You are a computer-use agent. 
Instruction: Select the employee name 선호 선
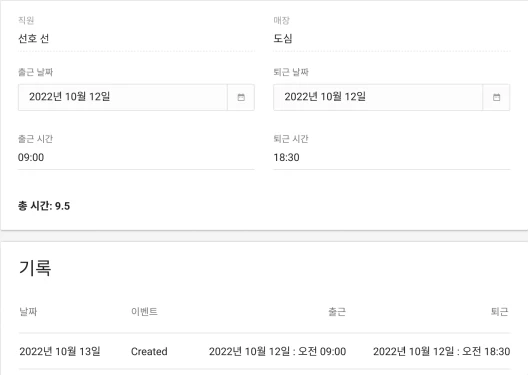click(34, 38)
